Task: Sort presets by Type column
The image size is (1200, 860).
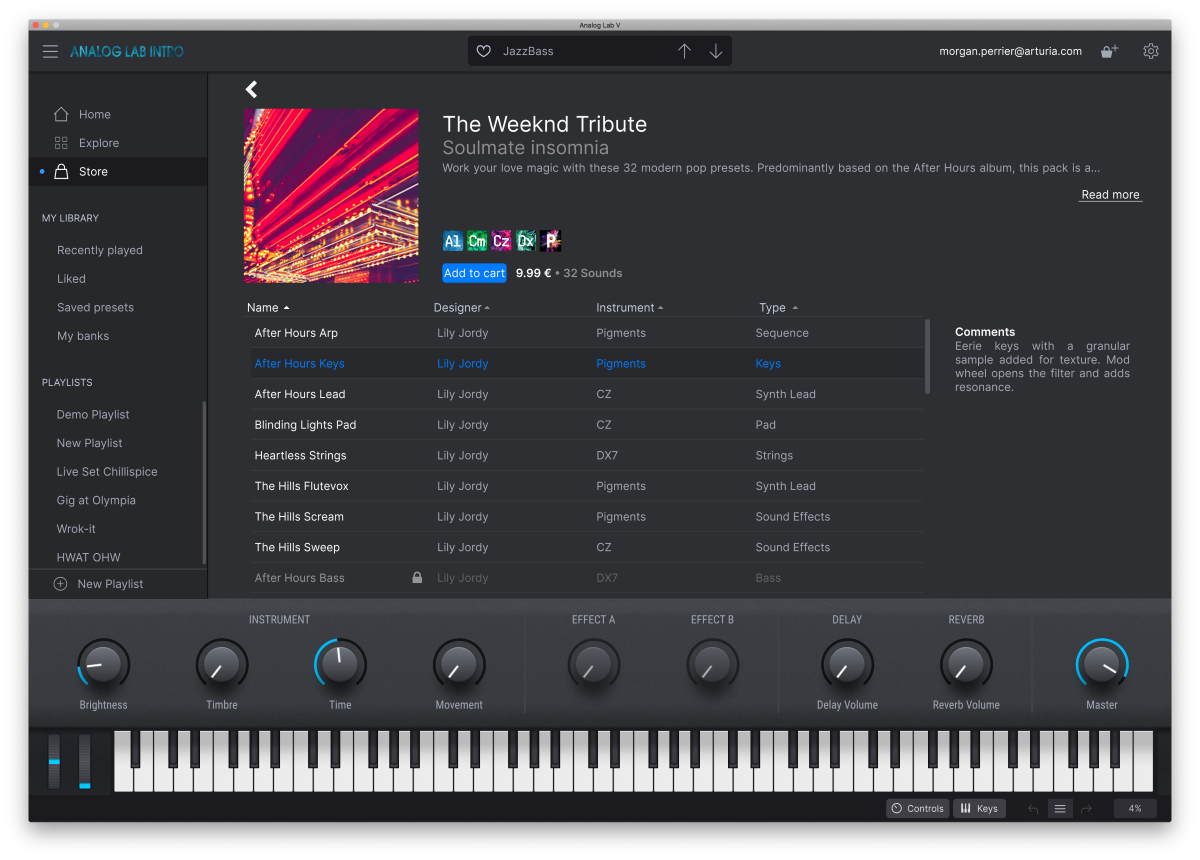Action: (x=778, y=308)
